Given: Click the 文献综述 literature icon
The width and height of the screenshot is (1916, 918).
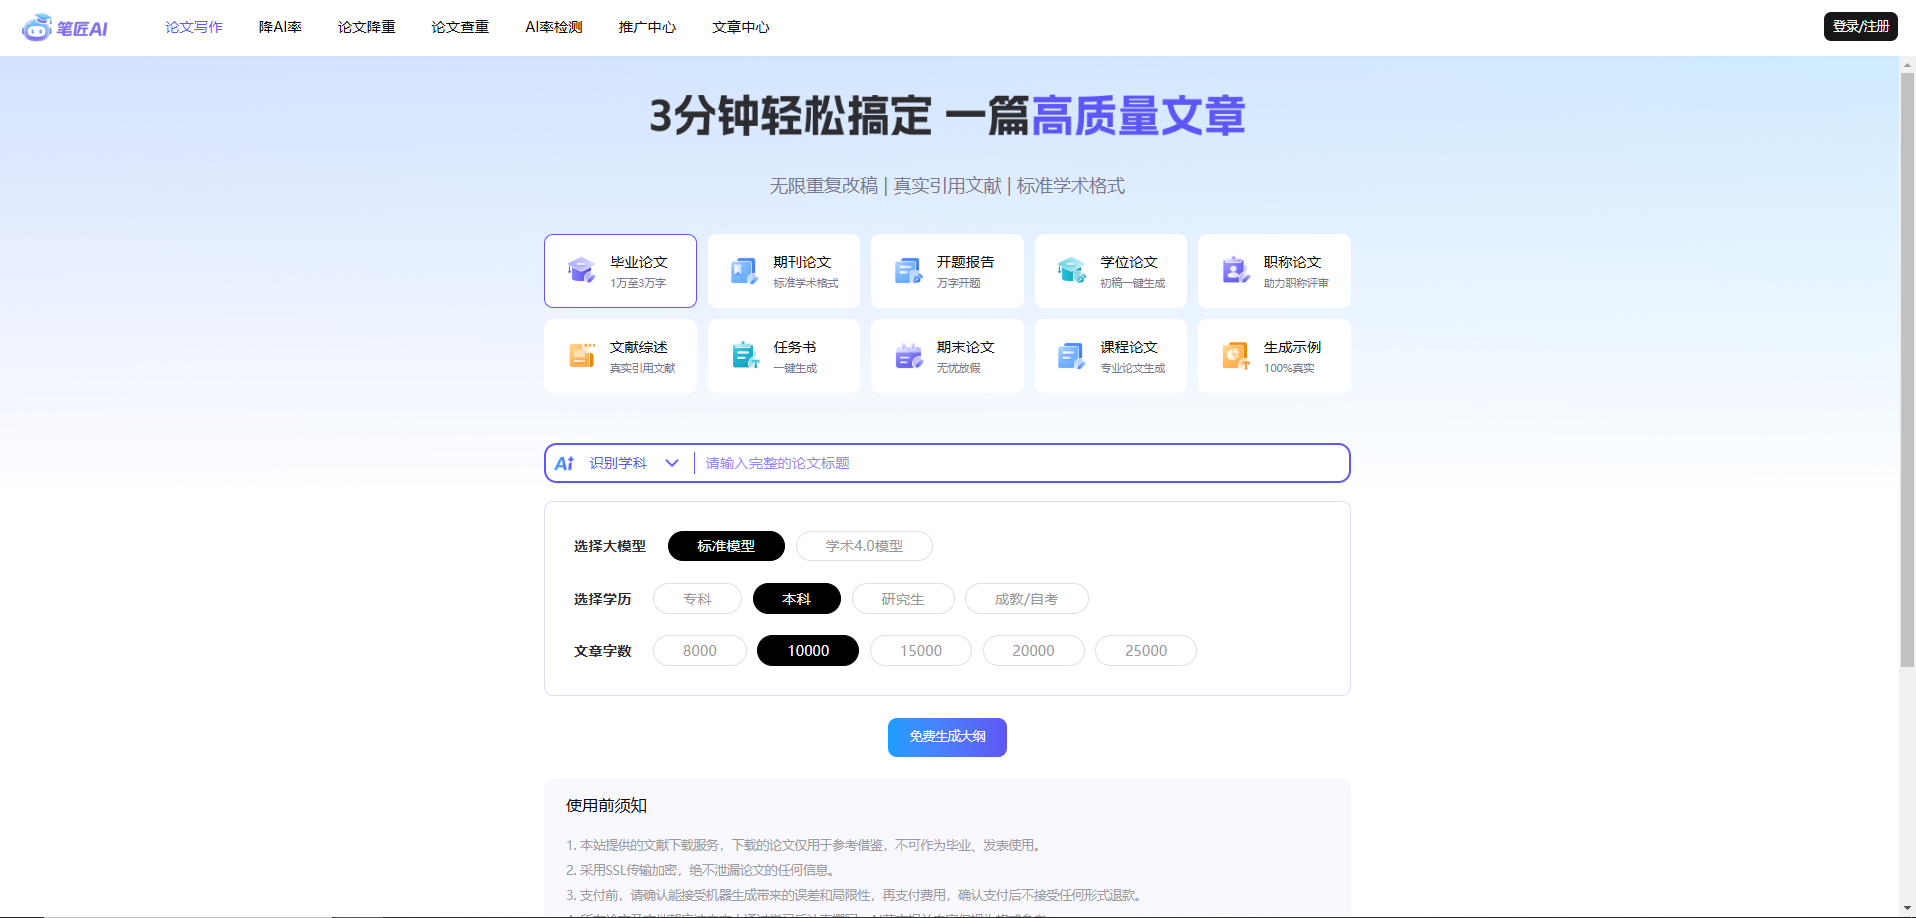Looking at the screenshot, I should 582,355.
